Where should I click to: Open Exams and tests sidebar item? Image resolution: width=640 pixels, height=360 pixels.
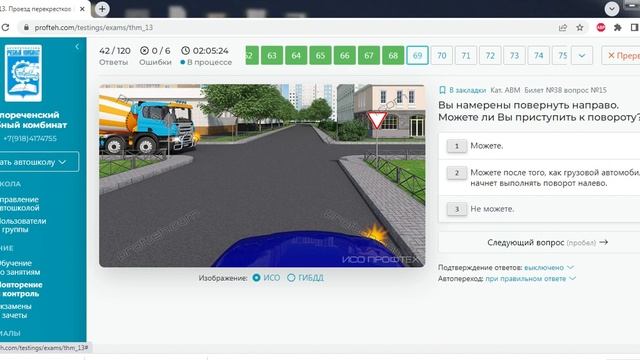point(16,311)
